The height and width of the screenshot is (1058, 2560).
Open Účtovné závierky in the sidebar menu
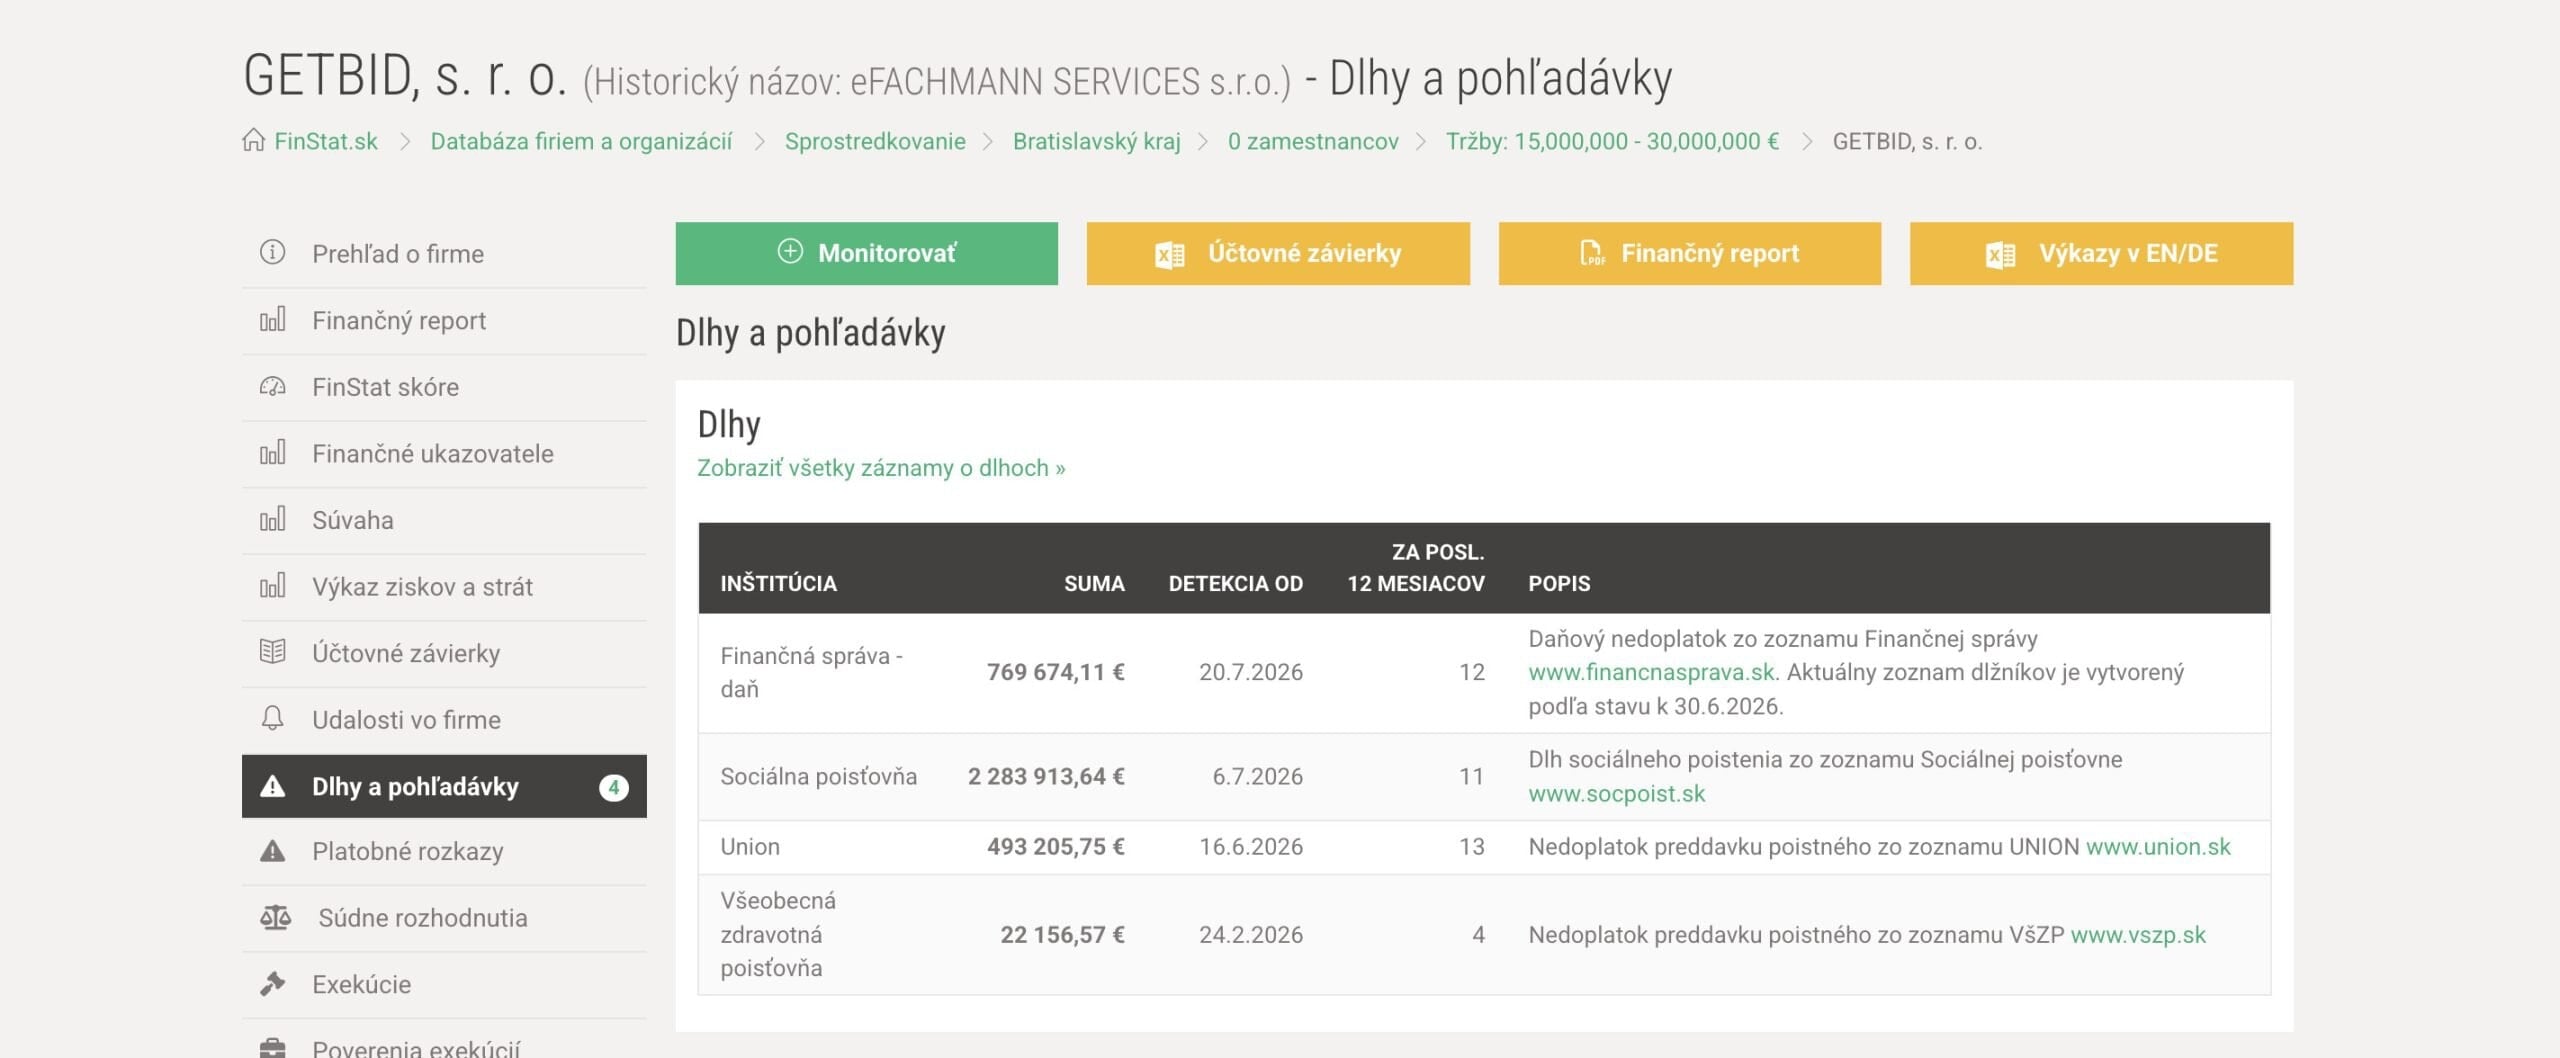coord(444,653)
